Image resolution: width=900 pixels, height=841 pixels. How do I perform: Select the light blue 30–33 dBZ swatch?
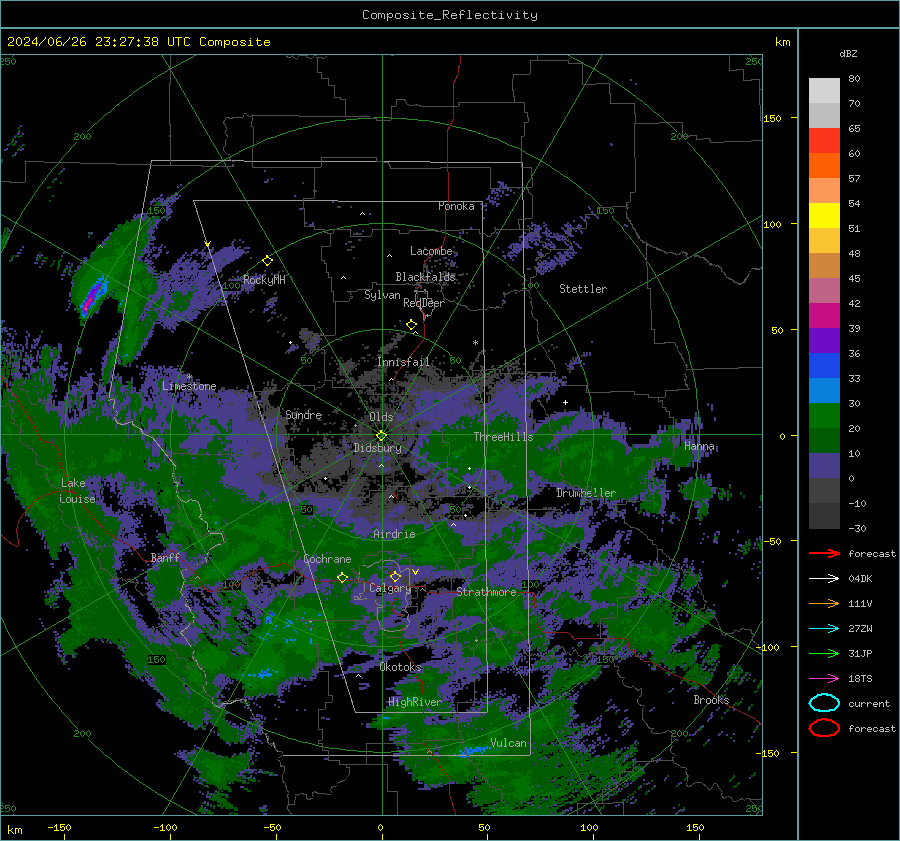click(x=824, y=390)
